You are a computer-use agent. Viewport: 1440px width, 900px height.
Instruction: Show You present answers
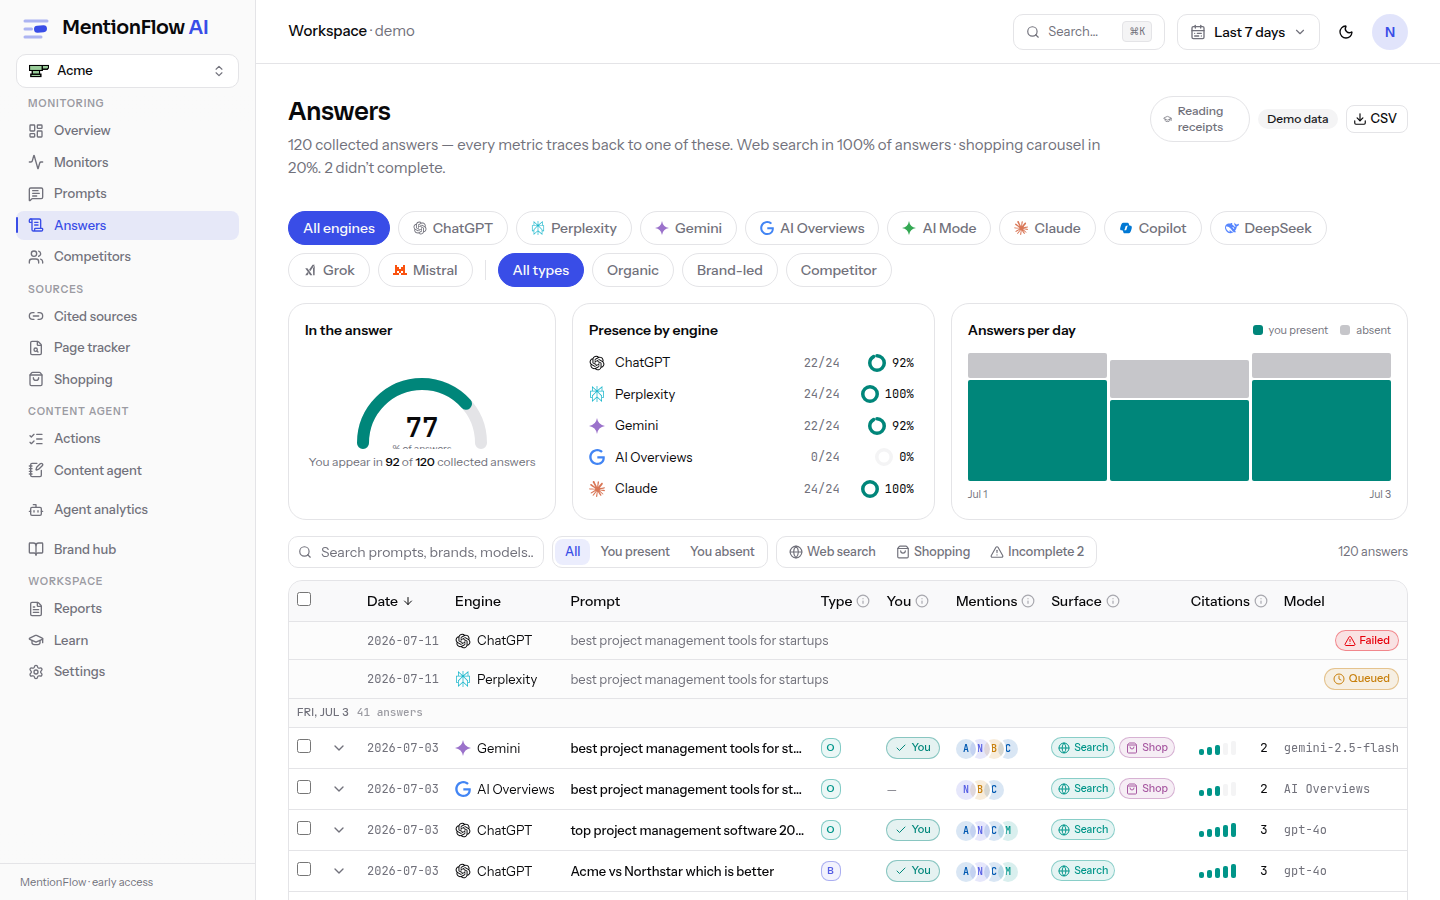(635, 552)
